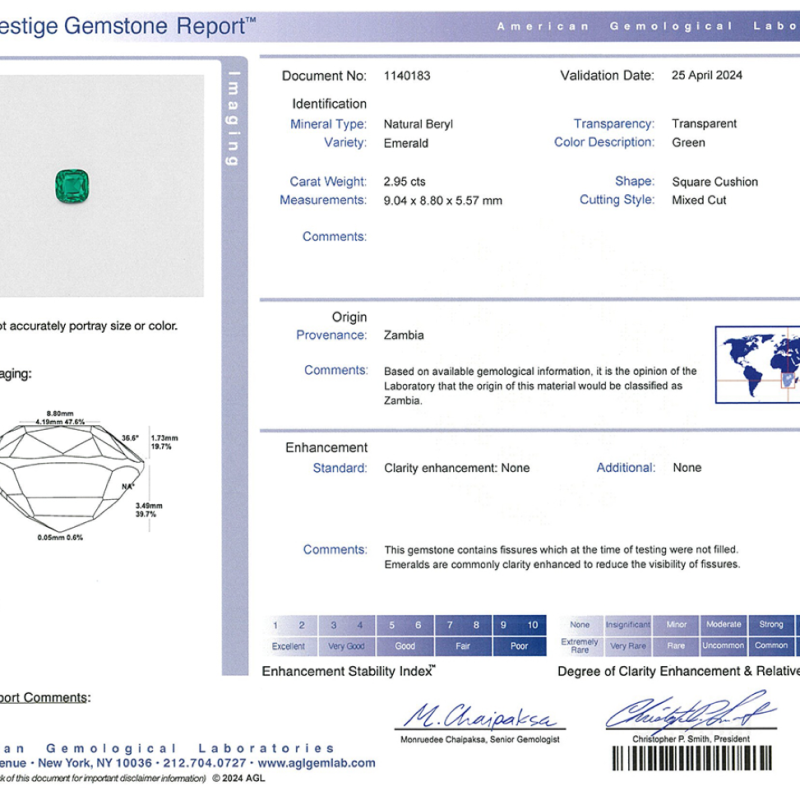
Task: Select the Excellent stability rating cell
Action: [288, 646]
